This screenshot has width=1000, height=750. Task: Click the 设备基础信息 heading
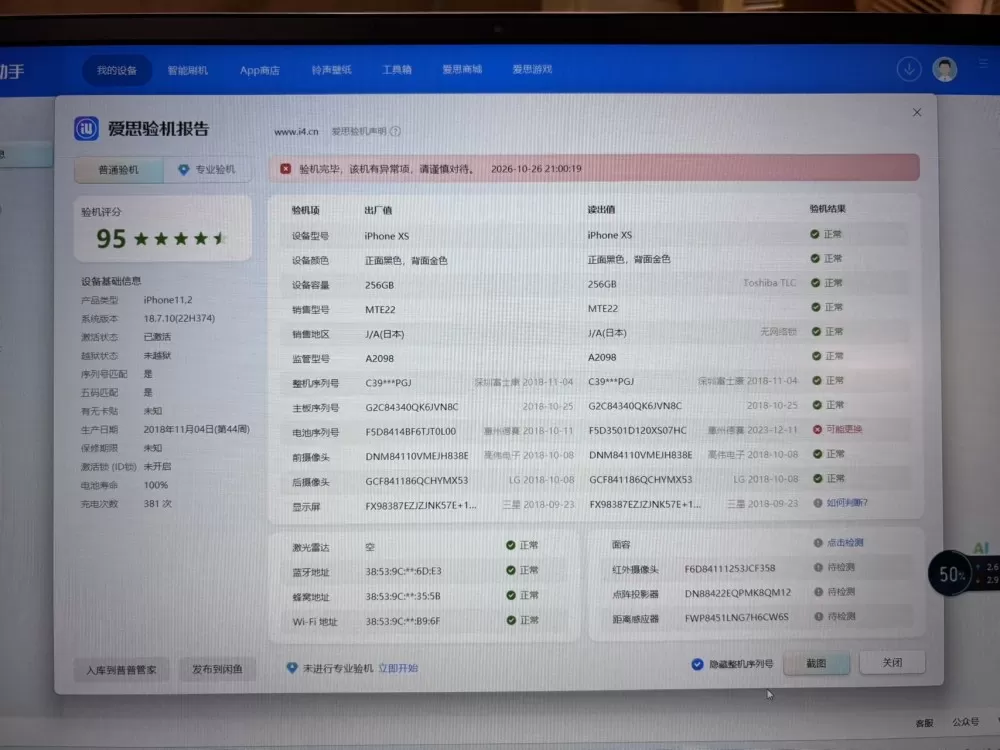(x=111, y=281)
